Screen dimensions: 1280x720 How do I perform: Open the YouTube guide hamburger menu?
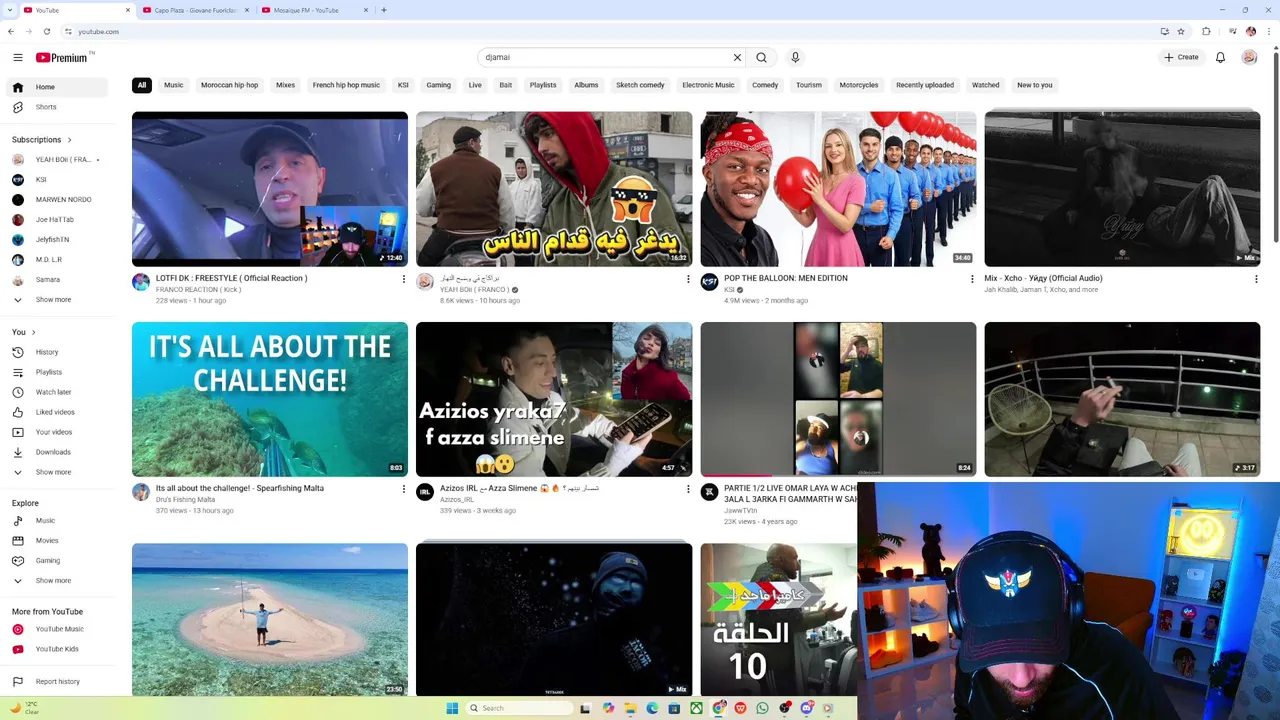(x=17, y=57)
